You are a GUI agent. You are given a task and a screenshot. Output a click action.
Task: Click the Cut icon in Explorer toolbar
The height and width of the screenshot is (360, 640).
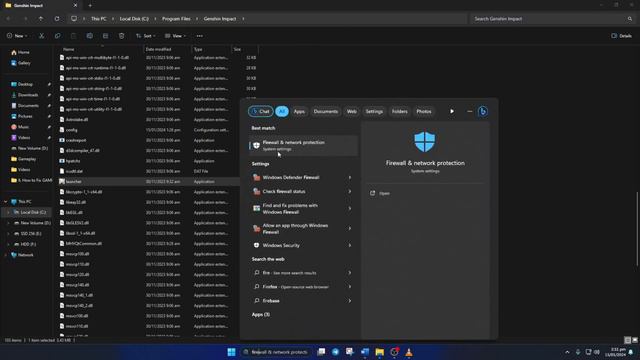pyautogui.click(x=42, y=36)
